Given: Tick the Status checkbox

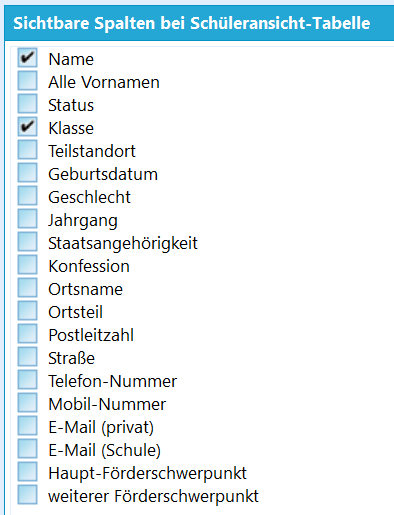Looking at the screenshot, I should (27, 104).
